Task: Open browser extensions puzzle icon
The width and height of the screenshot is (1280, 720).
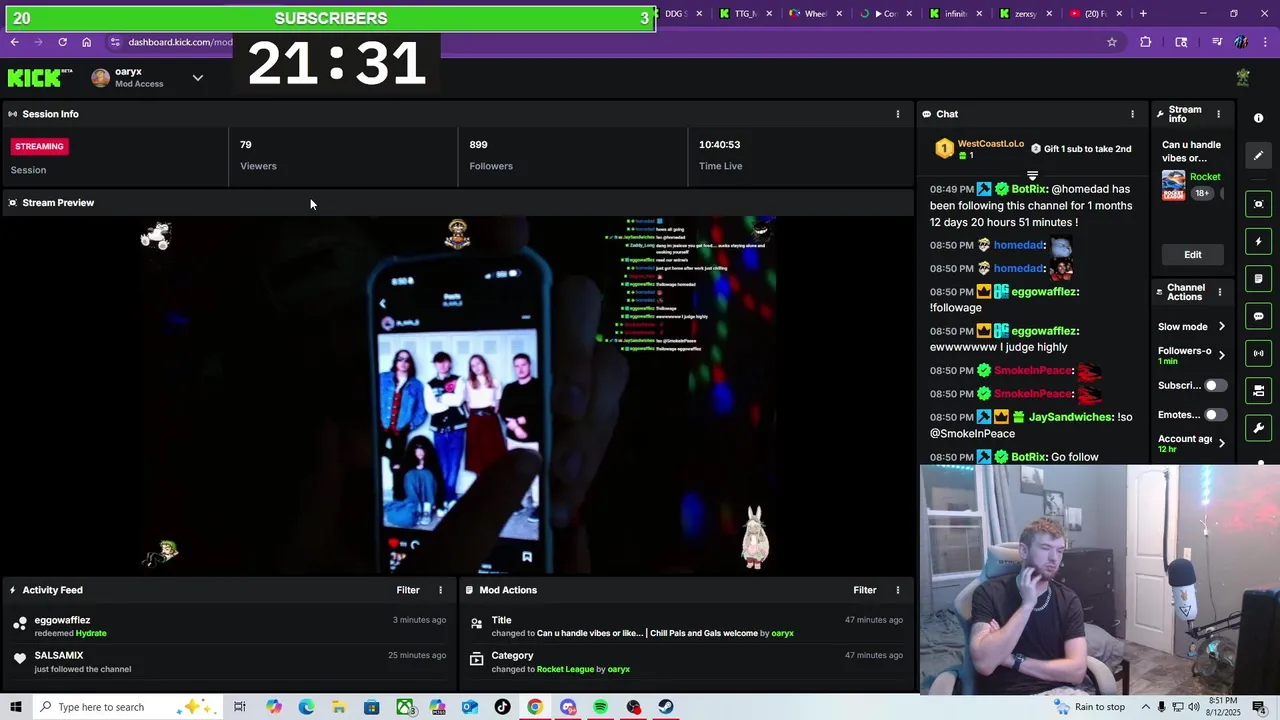Action: click(1146, 42)
